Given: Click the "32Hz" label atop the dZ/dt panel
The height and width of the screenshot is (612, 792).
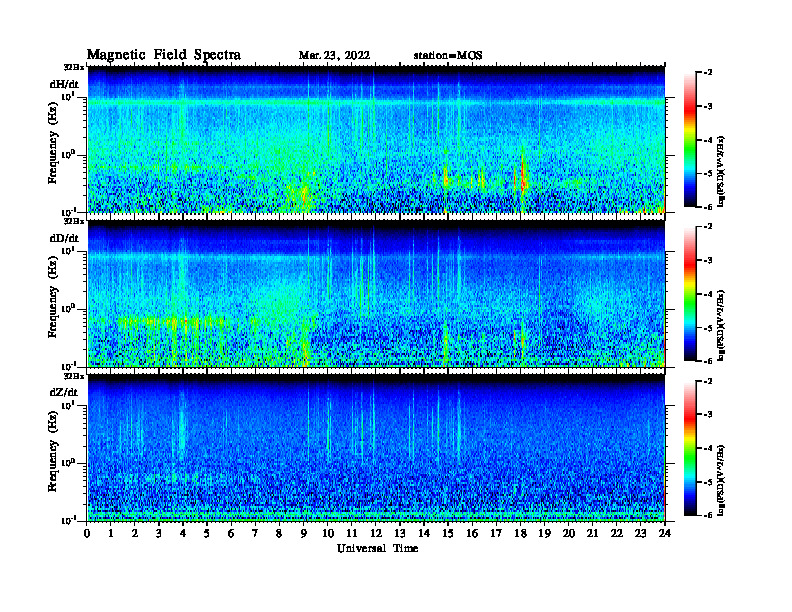Looking at the screenshot, I should [73, 376].
